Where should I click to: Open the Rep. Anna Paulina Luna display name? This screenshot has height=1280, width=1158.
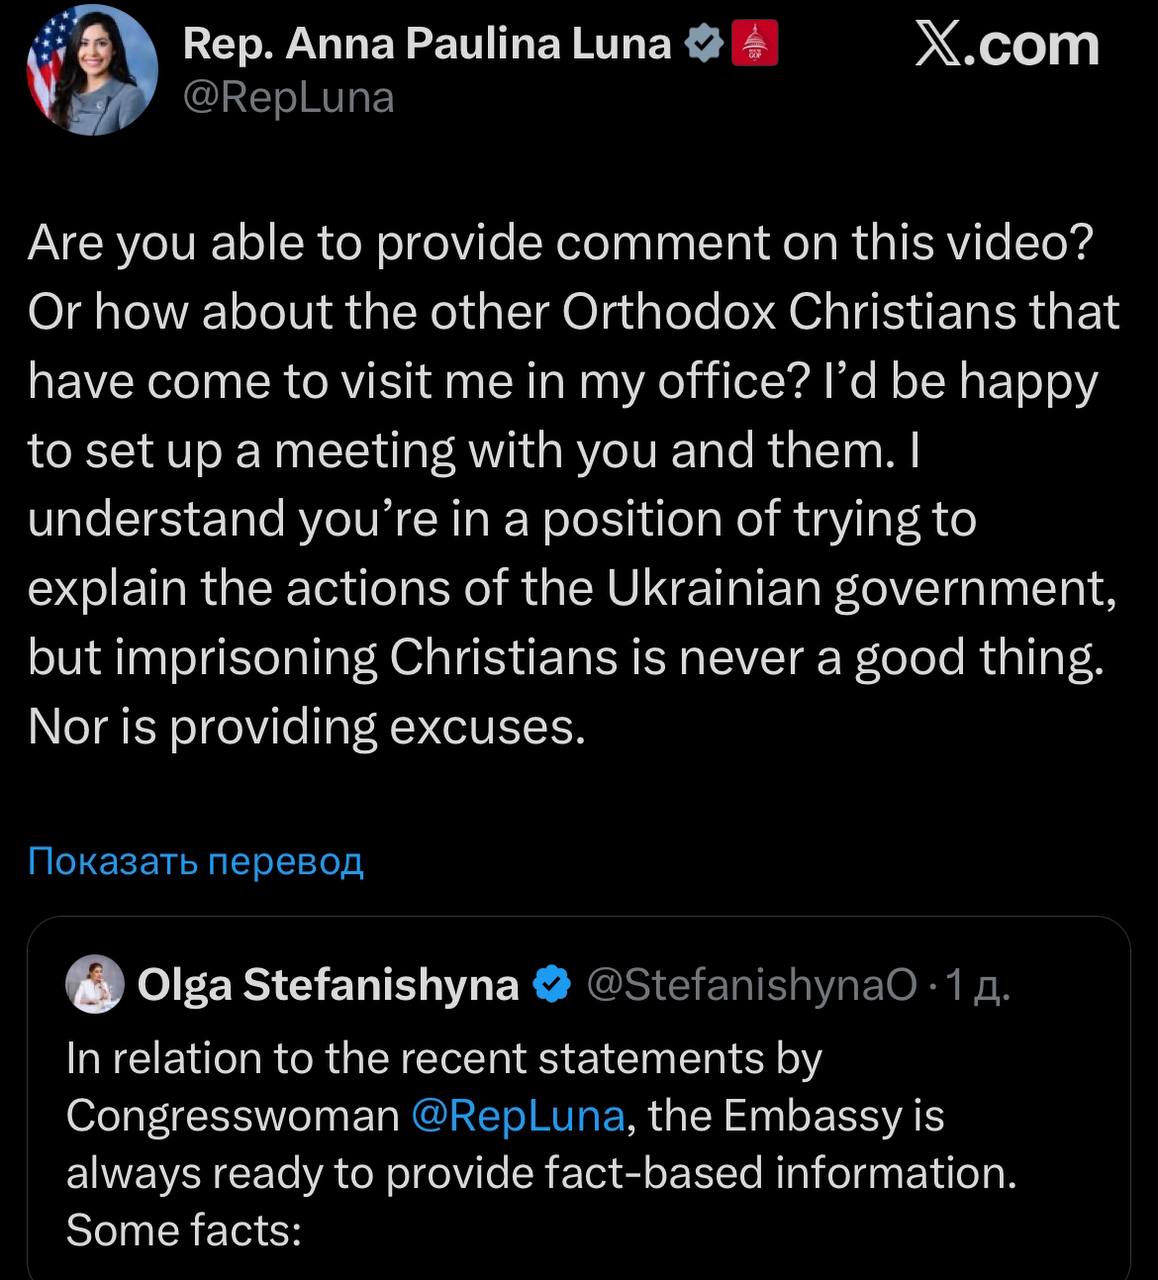pos(427,44)
